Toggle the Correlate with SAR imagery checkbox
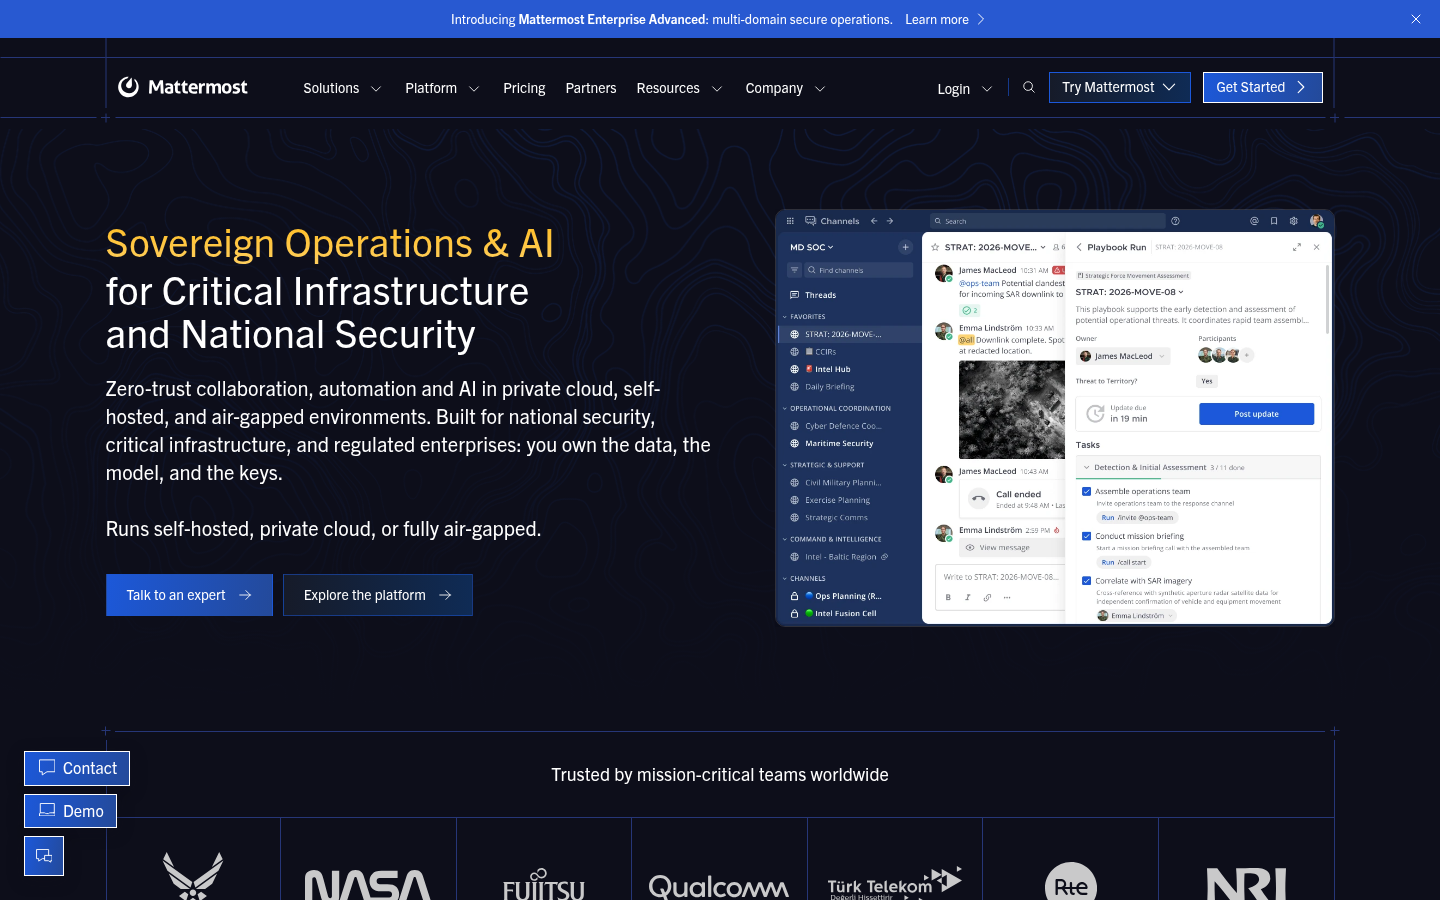The width and height of the screenshot is (1440, 900). pos(1086,580)
